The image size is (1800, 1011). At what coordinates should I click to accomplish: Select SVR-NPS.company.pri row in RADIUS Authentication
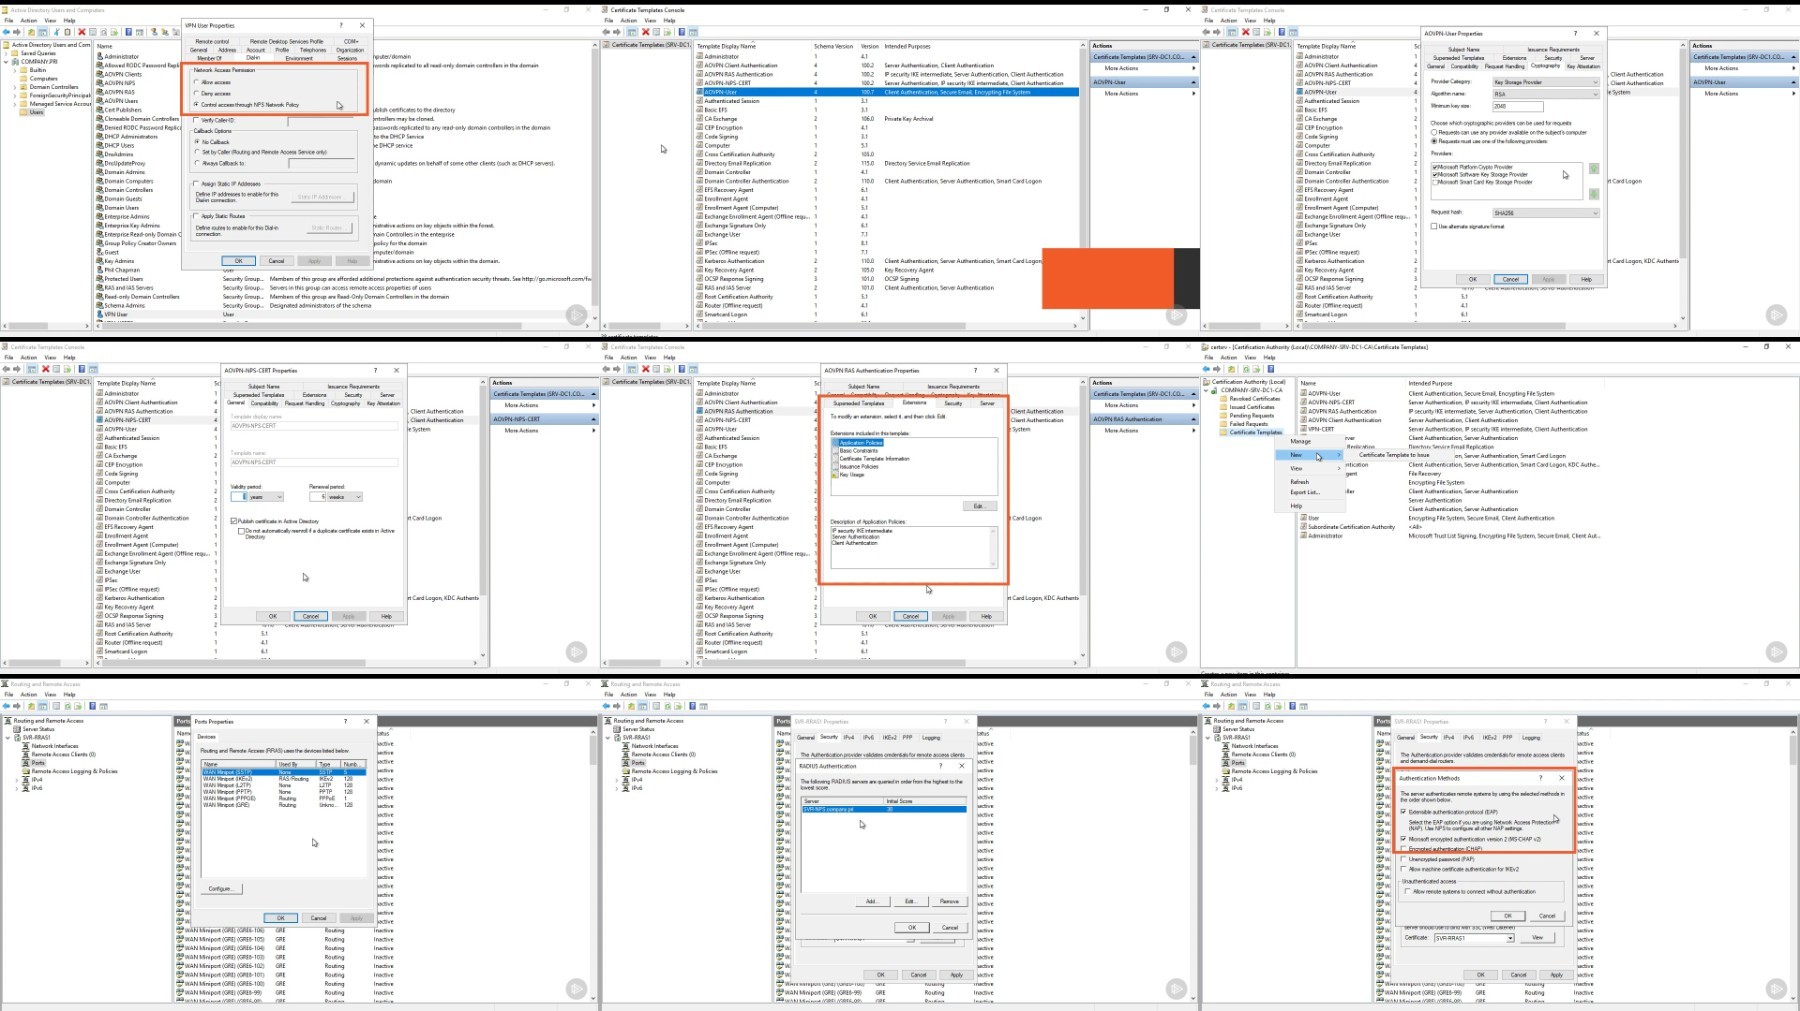click(x=884, y=809)
